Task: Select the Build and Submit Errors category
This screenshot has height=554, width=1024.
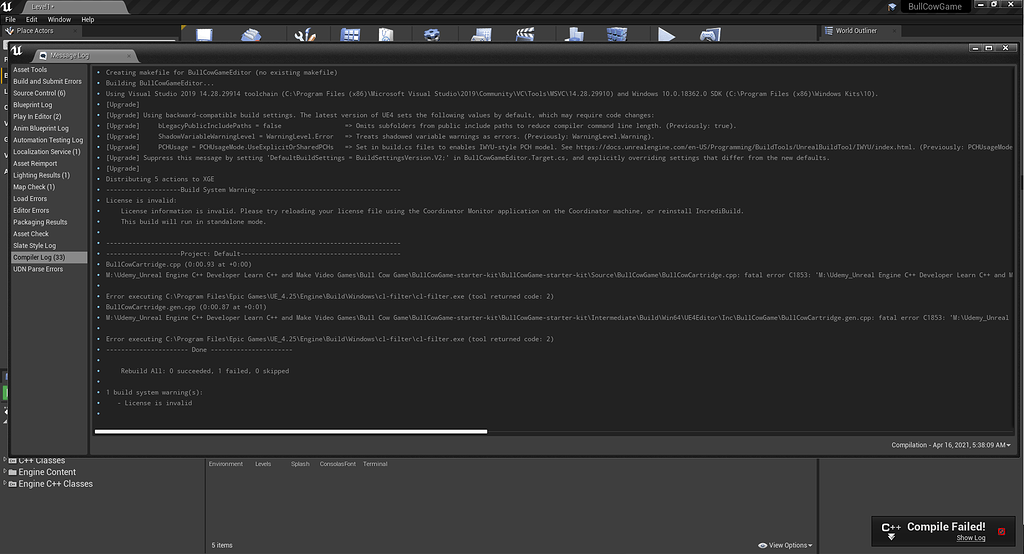Action: 49,82
